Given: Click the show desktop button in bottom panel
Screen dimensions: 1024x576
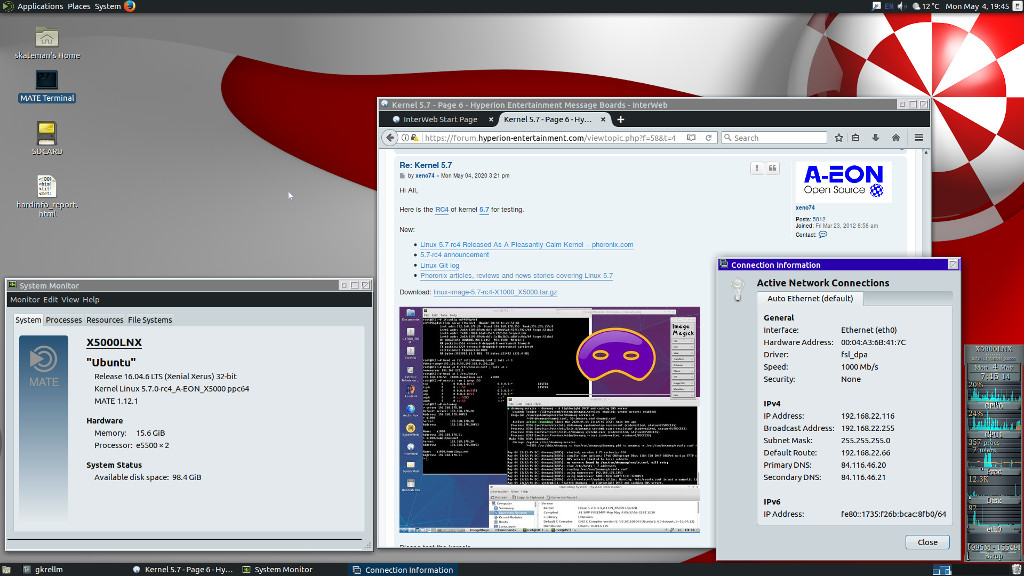Looking at the screenshot, I should point(7,569).
